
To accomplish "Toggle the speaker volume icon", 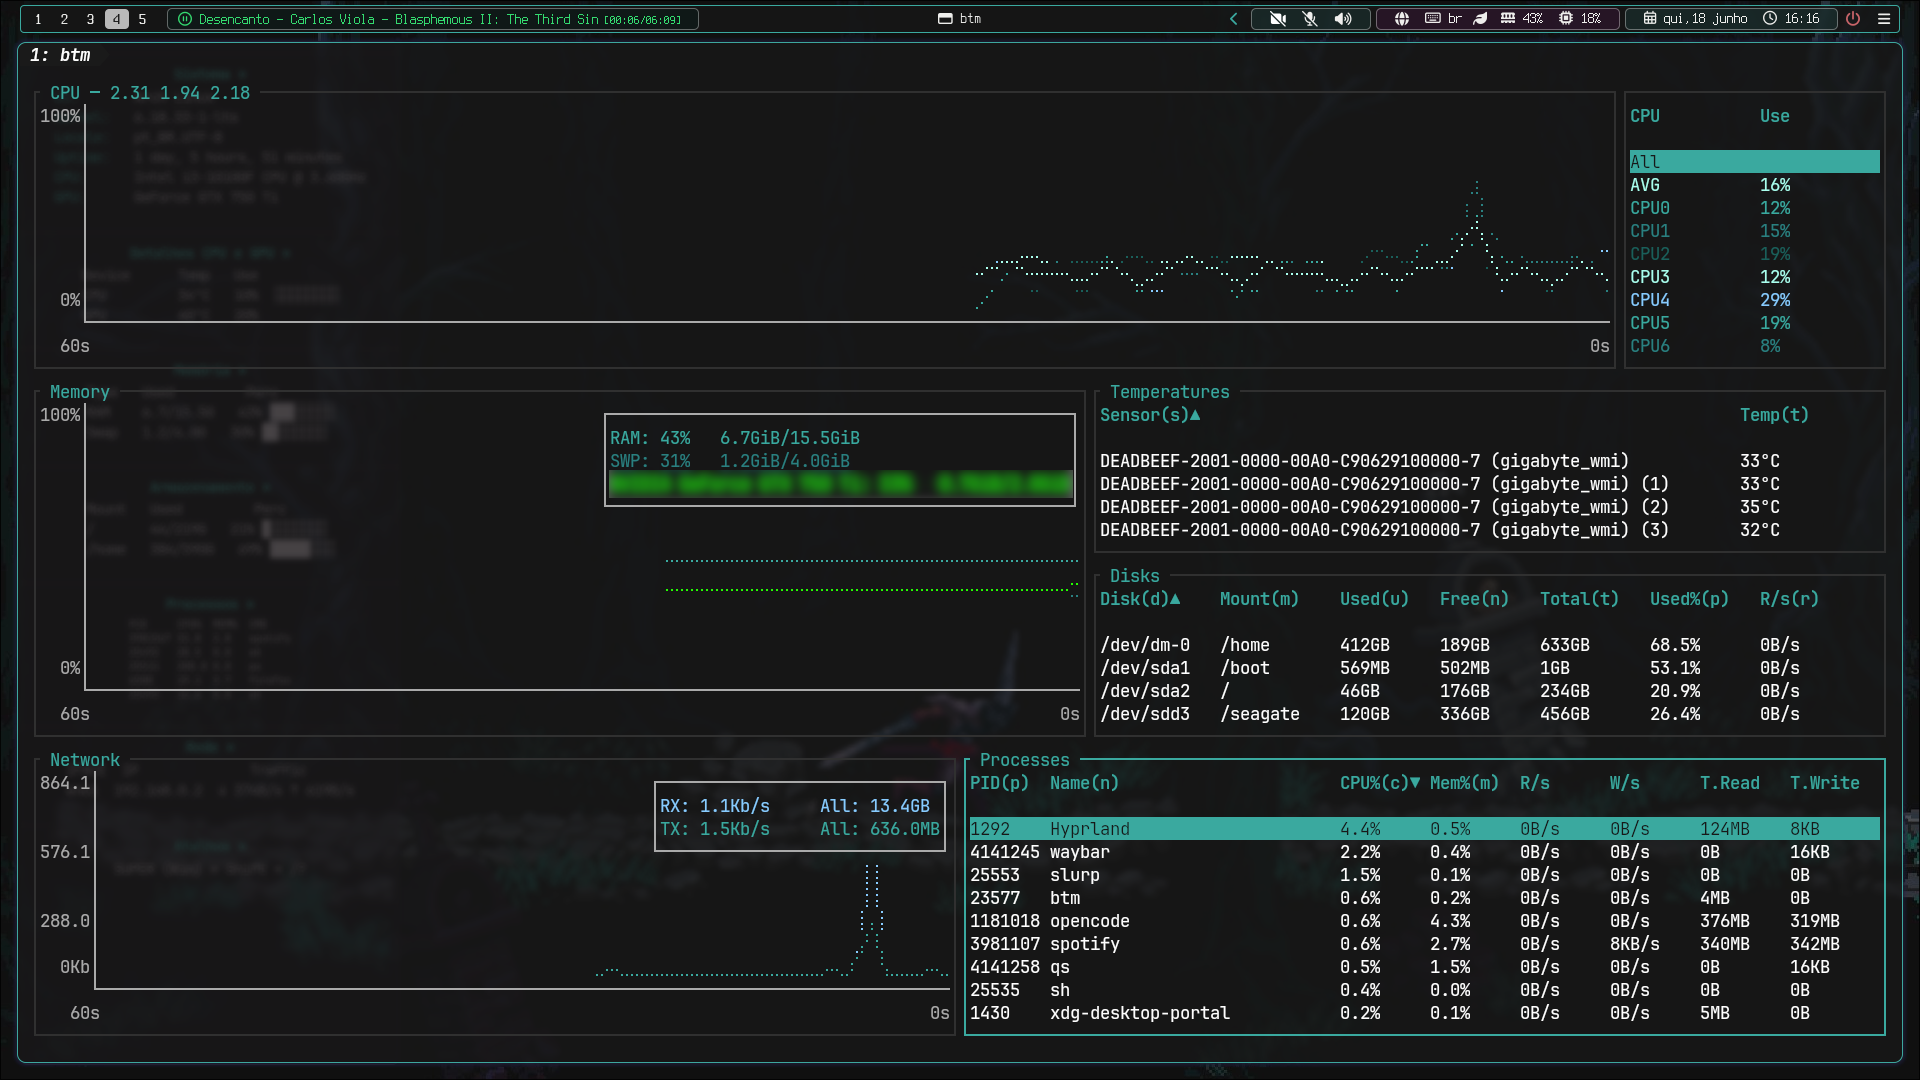I will point(1343,19).
